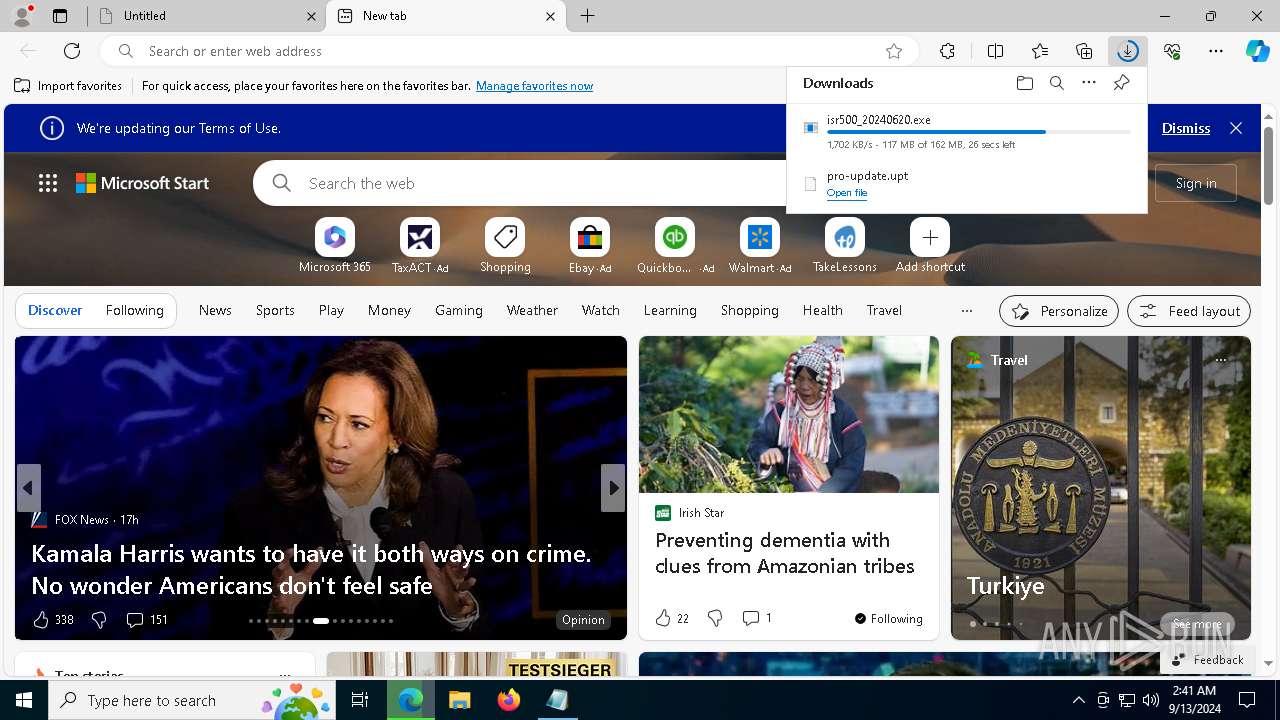Screen dimensions: 1280x720
Task: Open Windows Start menu
Action: coord(24,700)
